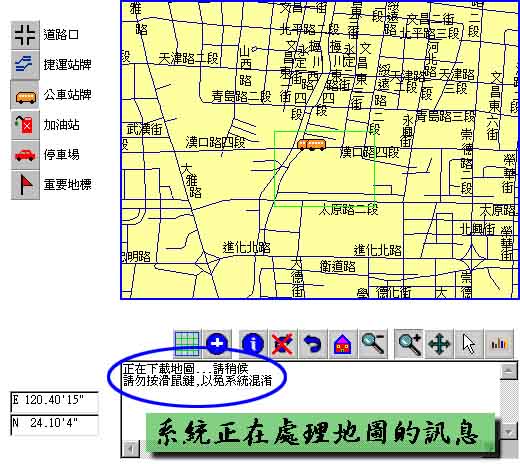This screenshot has width=520, height=464.
Task: Click the blue undo arrow icon
Action: pos(313,344)
